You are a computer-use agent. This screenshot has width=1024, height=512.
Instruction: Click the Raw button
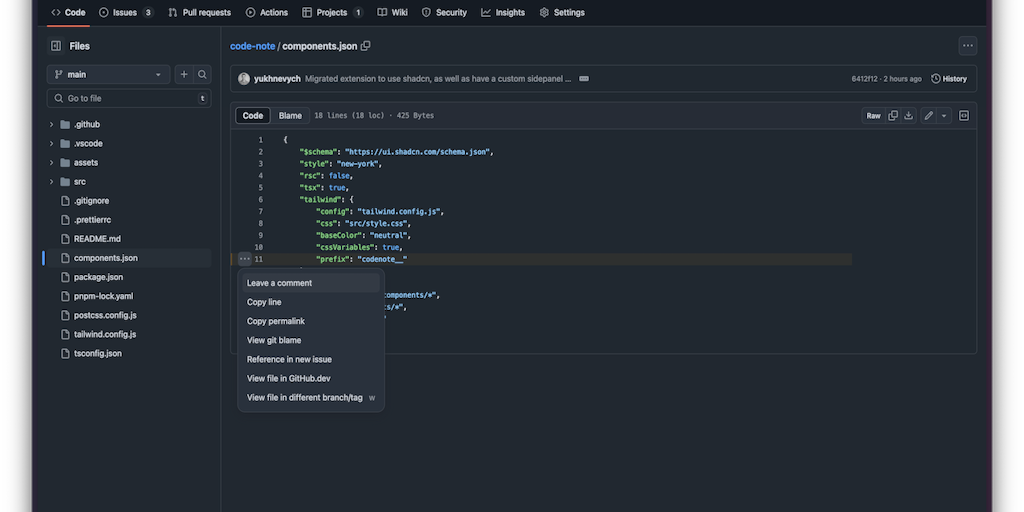click(x=873, y=116)
